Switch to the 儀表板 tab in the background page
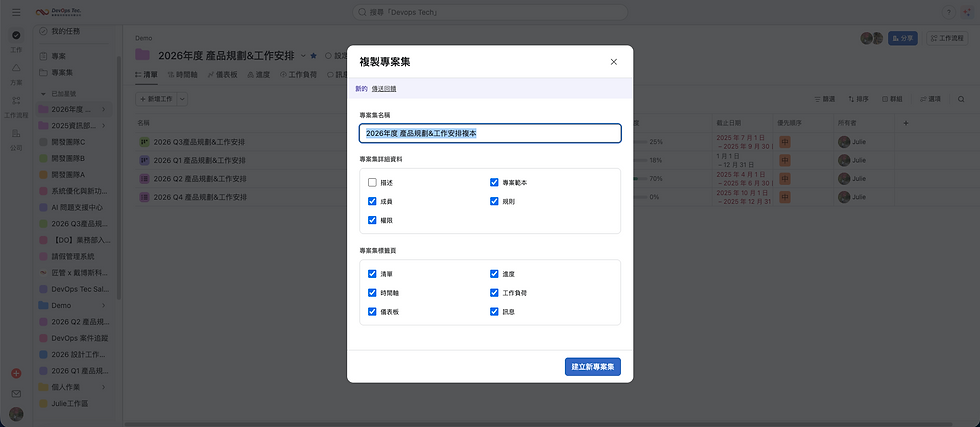 tap(222, 74)
